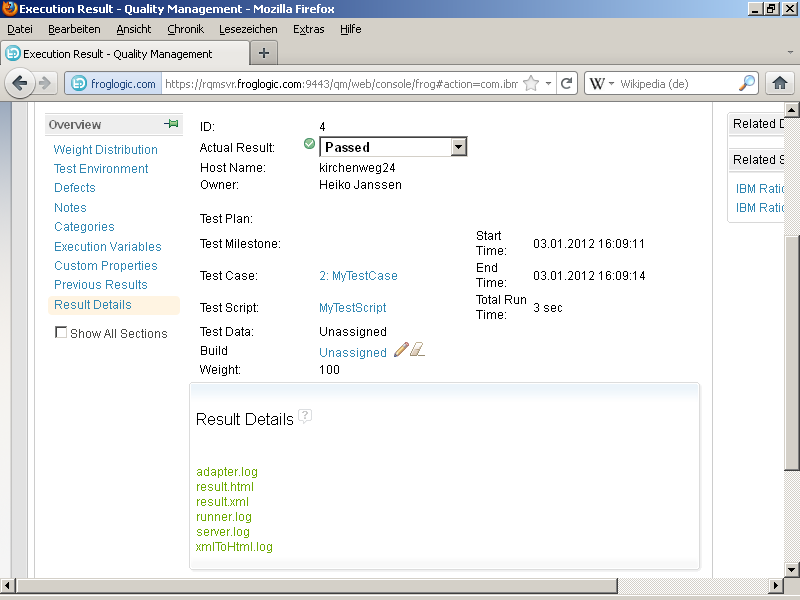Go back with the browser back arrow
The width and height of the screenshot is (800, 600).
coord(20,84)
